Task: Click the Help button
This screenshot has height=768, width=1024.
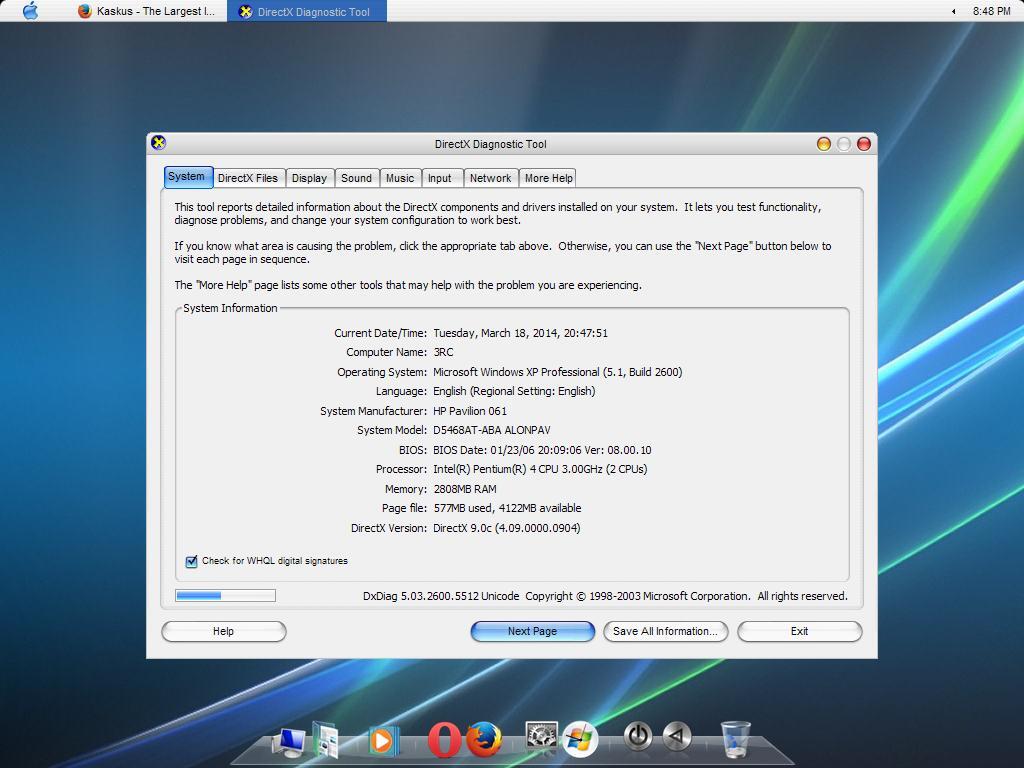Action: pos(223,631)
